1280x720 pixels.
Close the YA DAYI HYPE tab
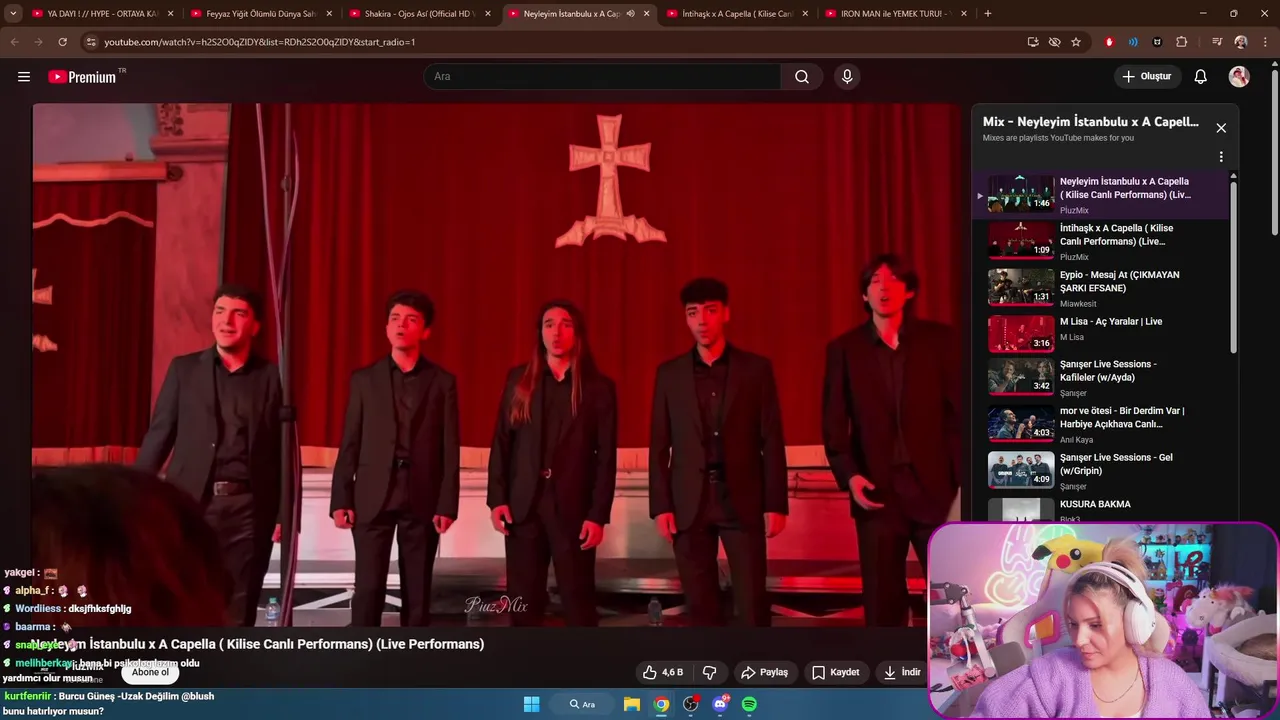click(x=171, y=13)
